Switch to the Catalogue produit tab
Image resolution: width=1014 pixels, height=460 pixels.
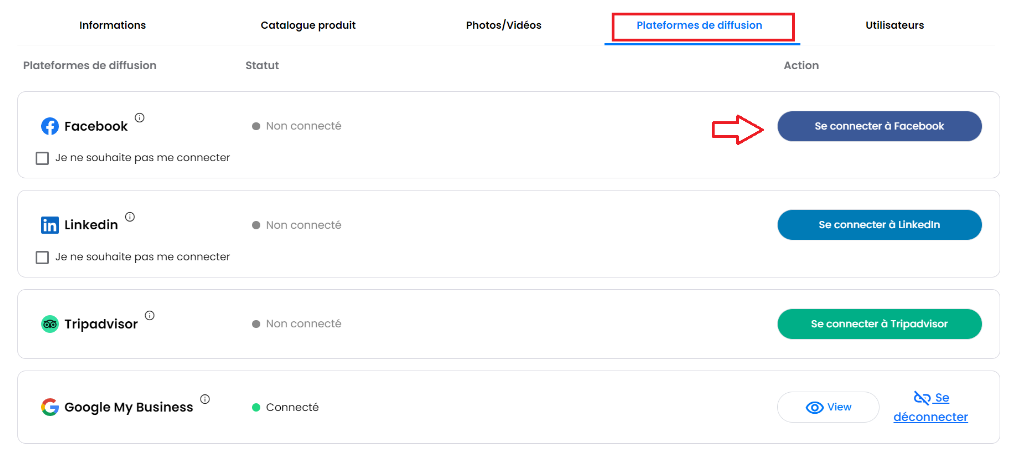tap(308, 25)
